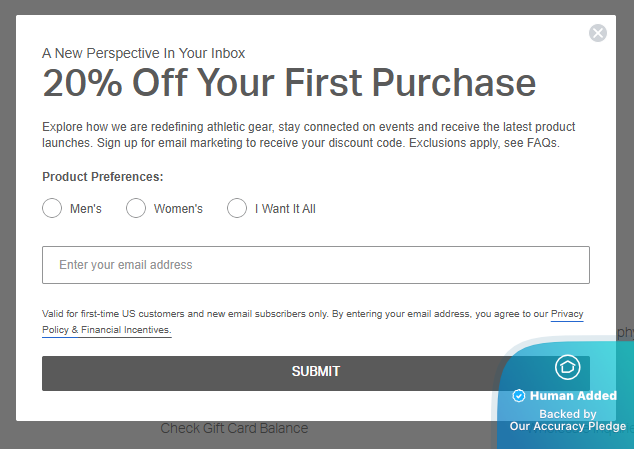Click the Women's option label text
This screenshot has width=634, height=449.
pyautogui.click(x=178, y=209)
